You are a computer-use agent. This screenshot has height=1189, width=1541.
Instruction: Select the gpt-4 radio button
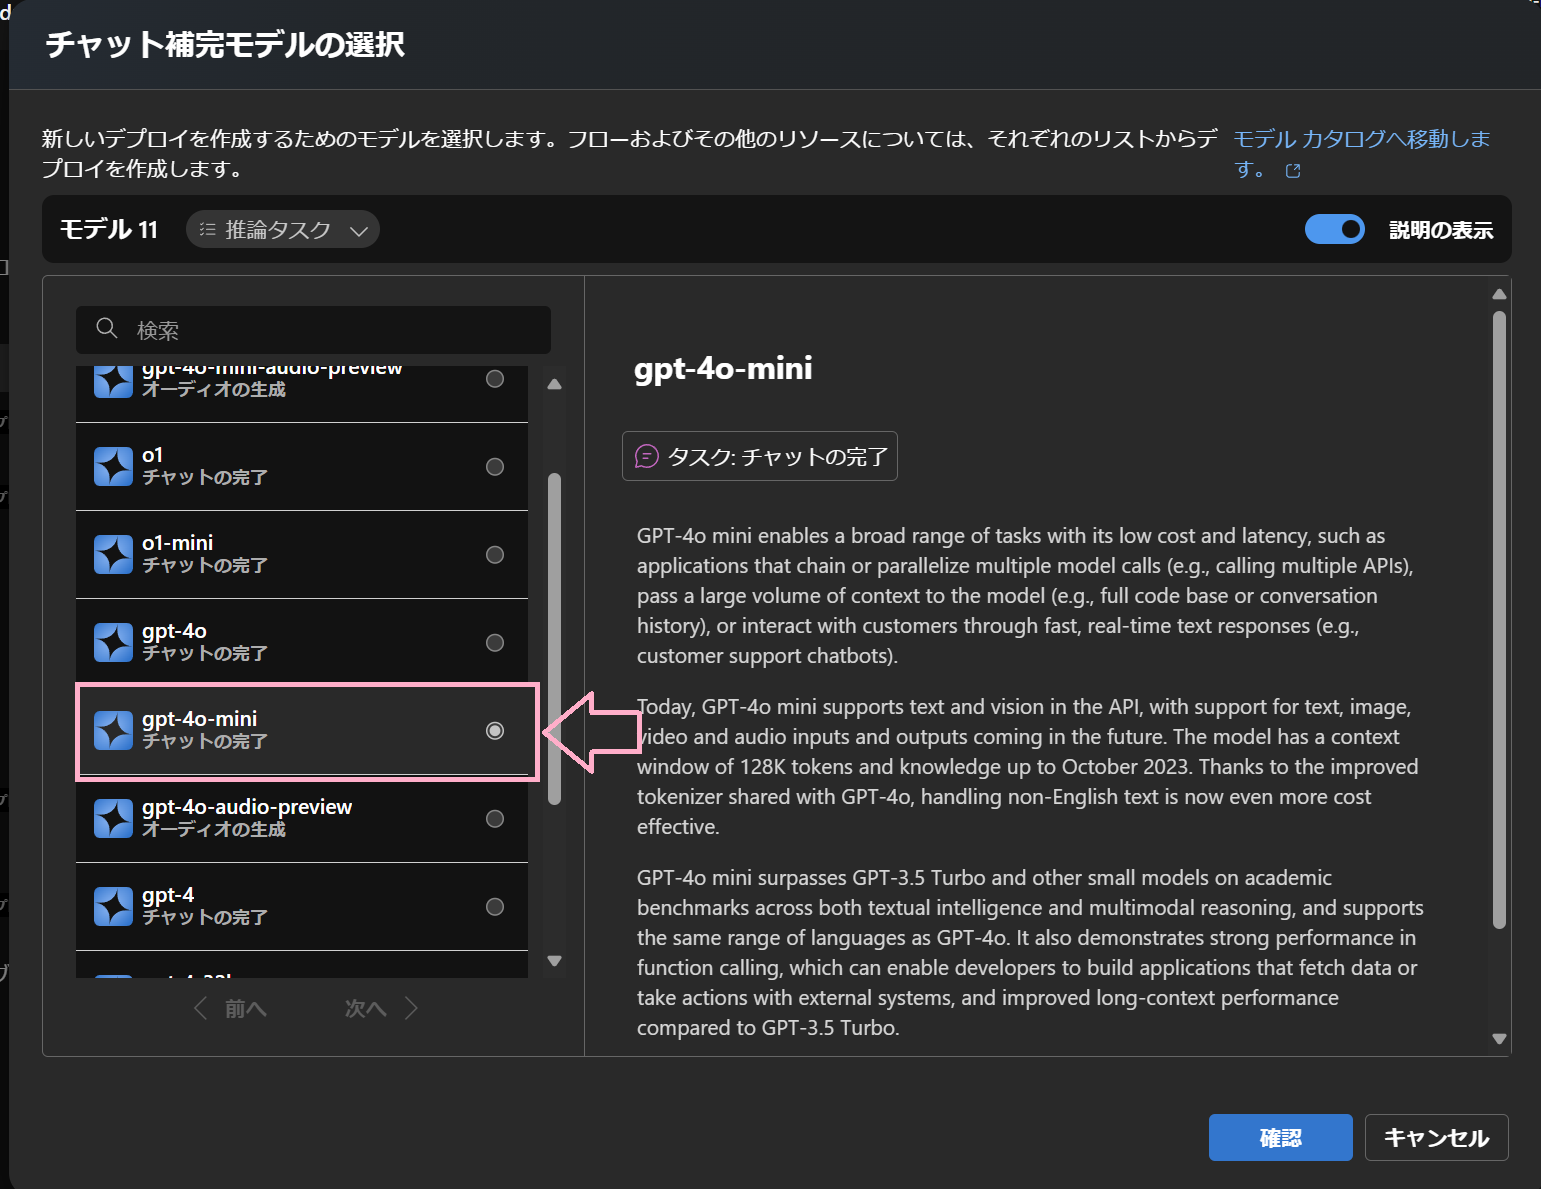[495, 906]
